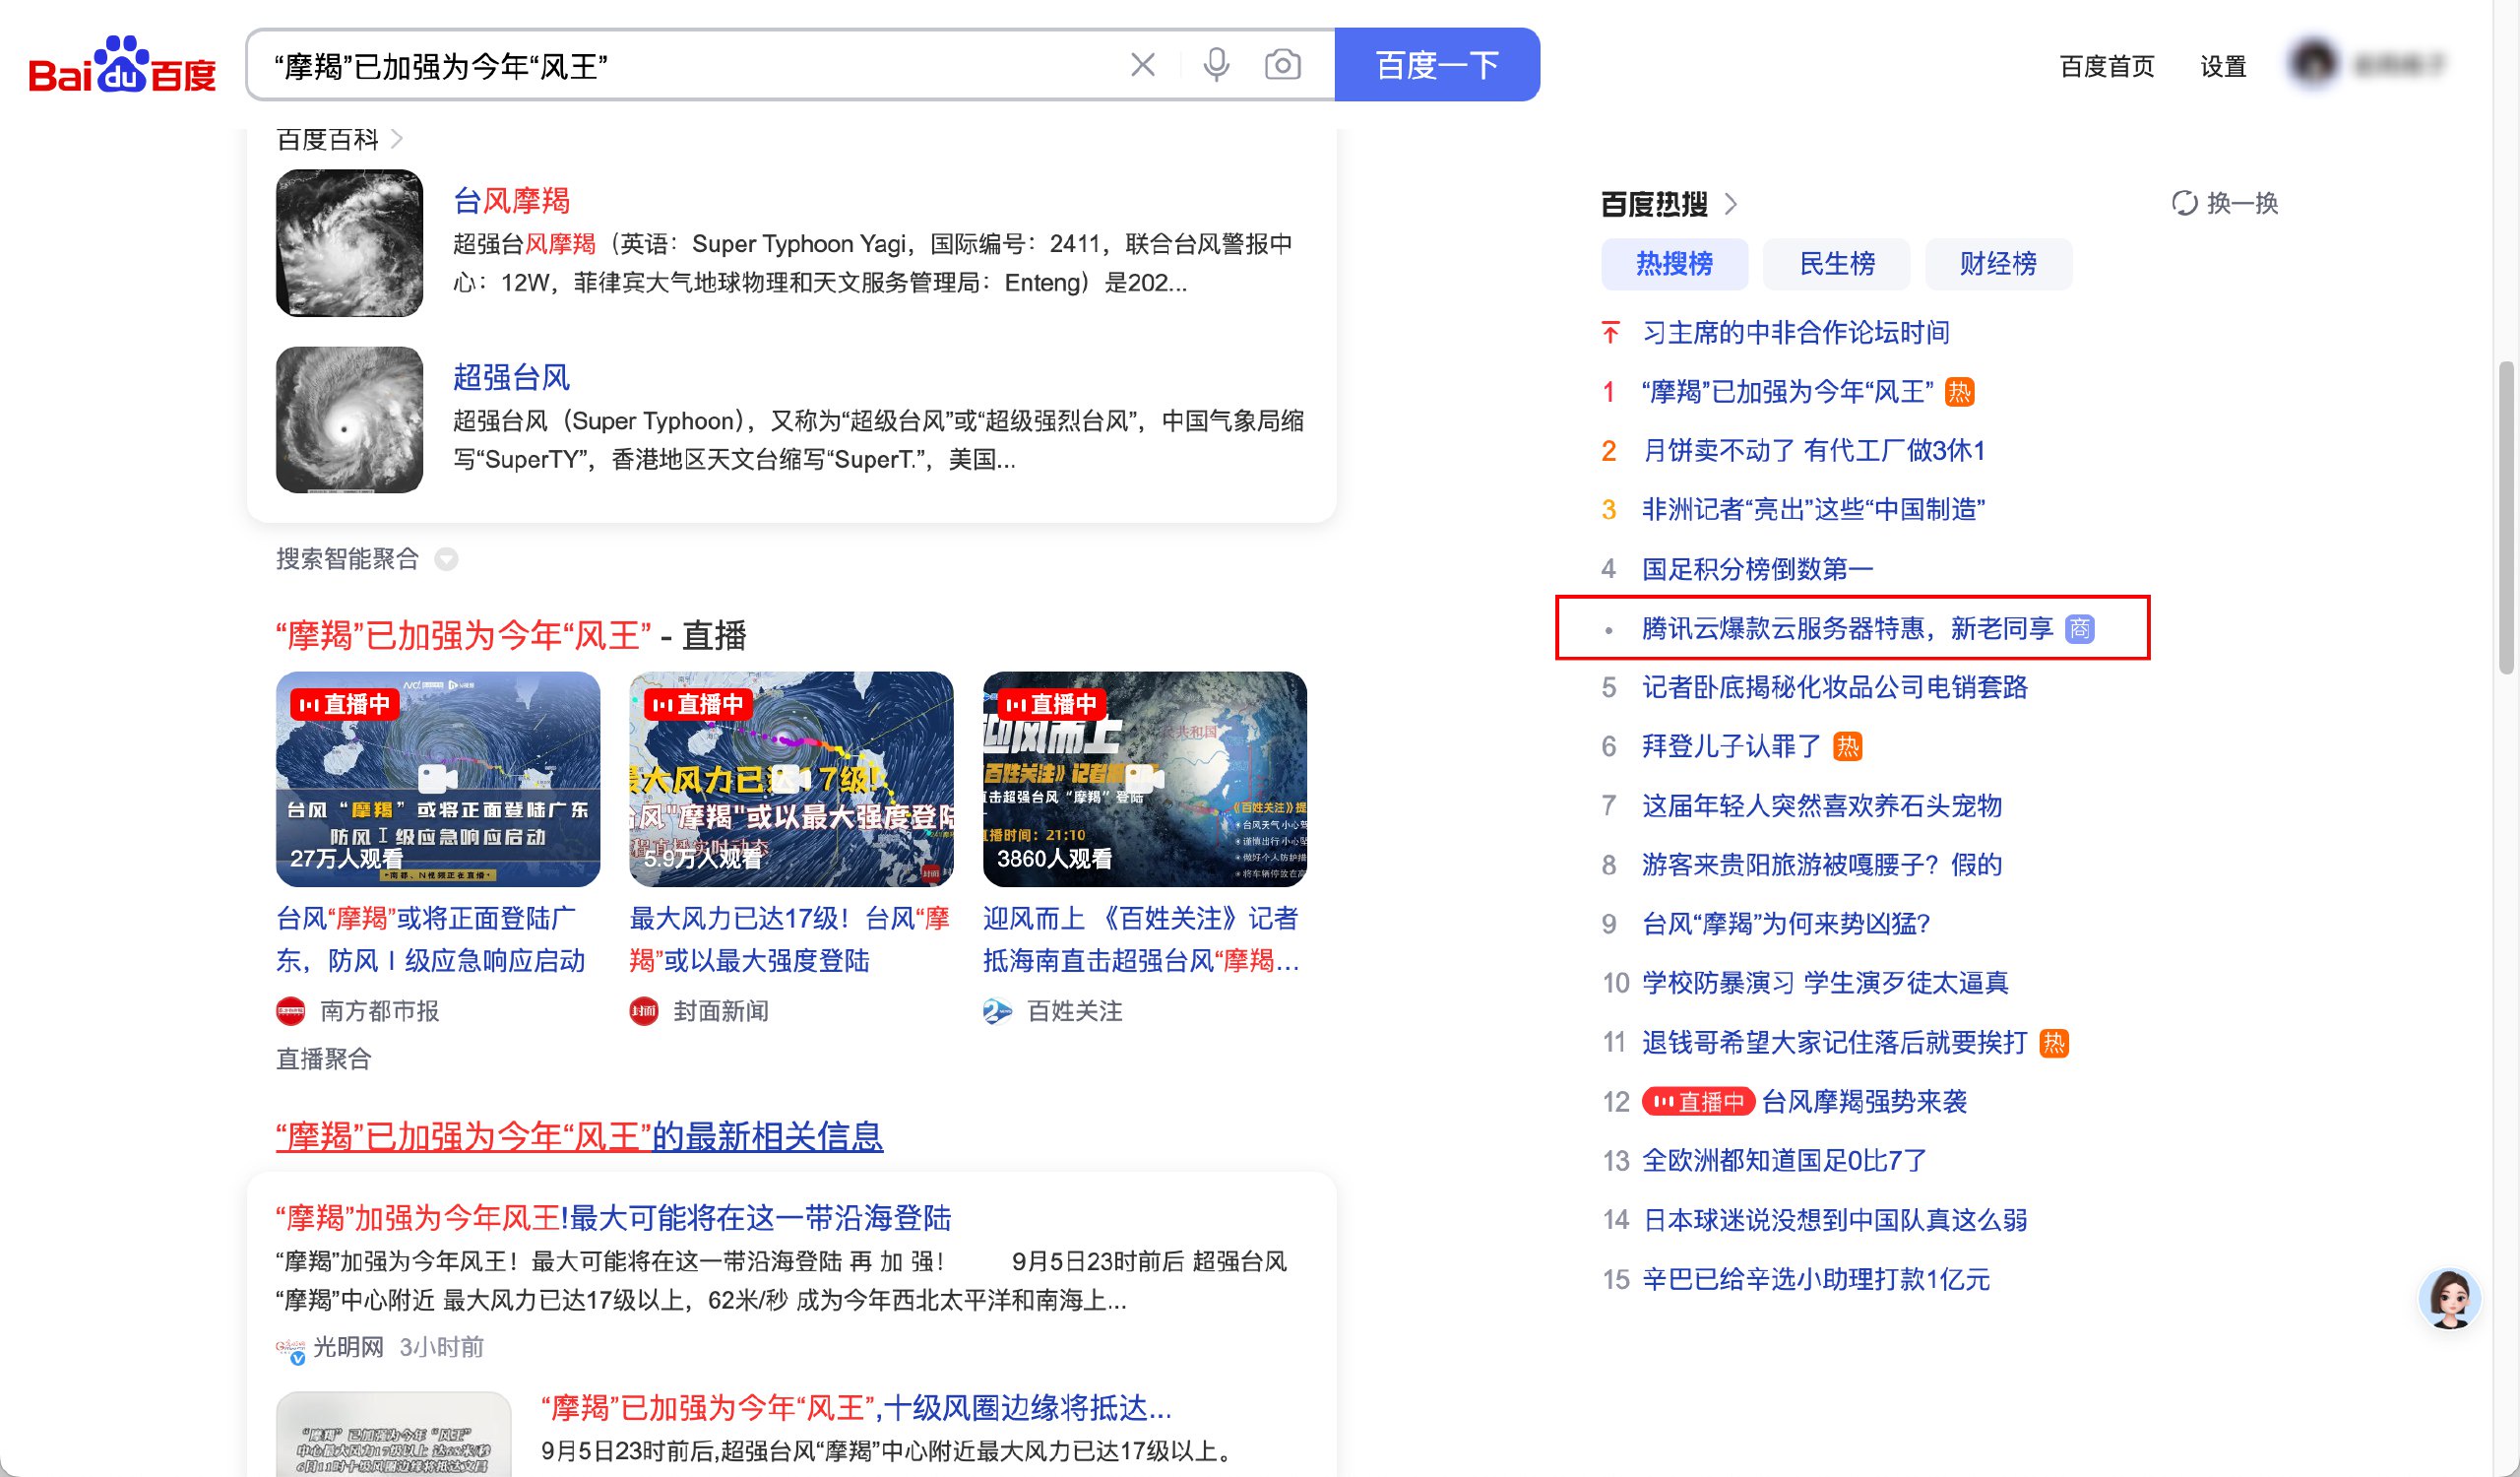Click the 百度一下 search button

tap(1437, 65)
